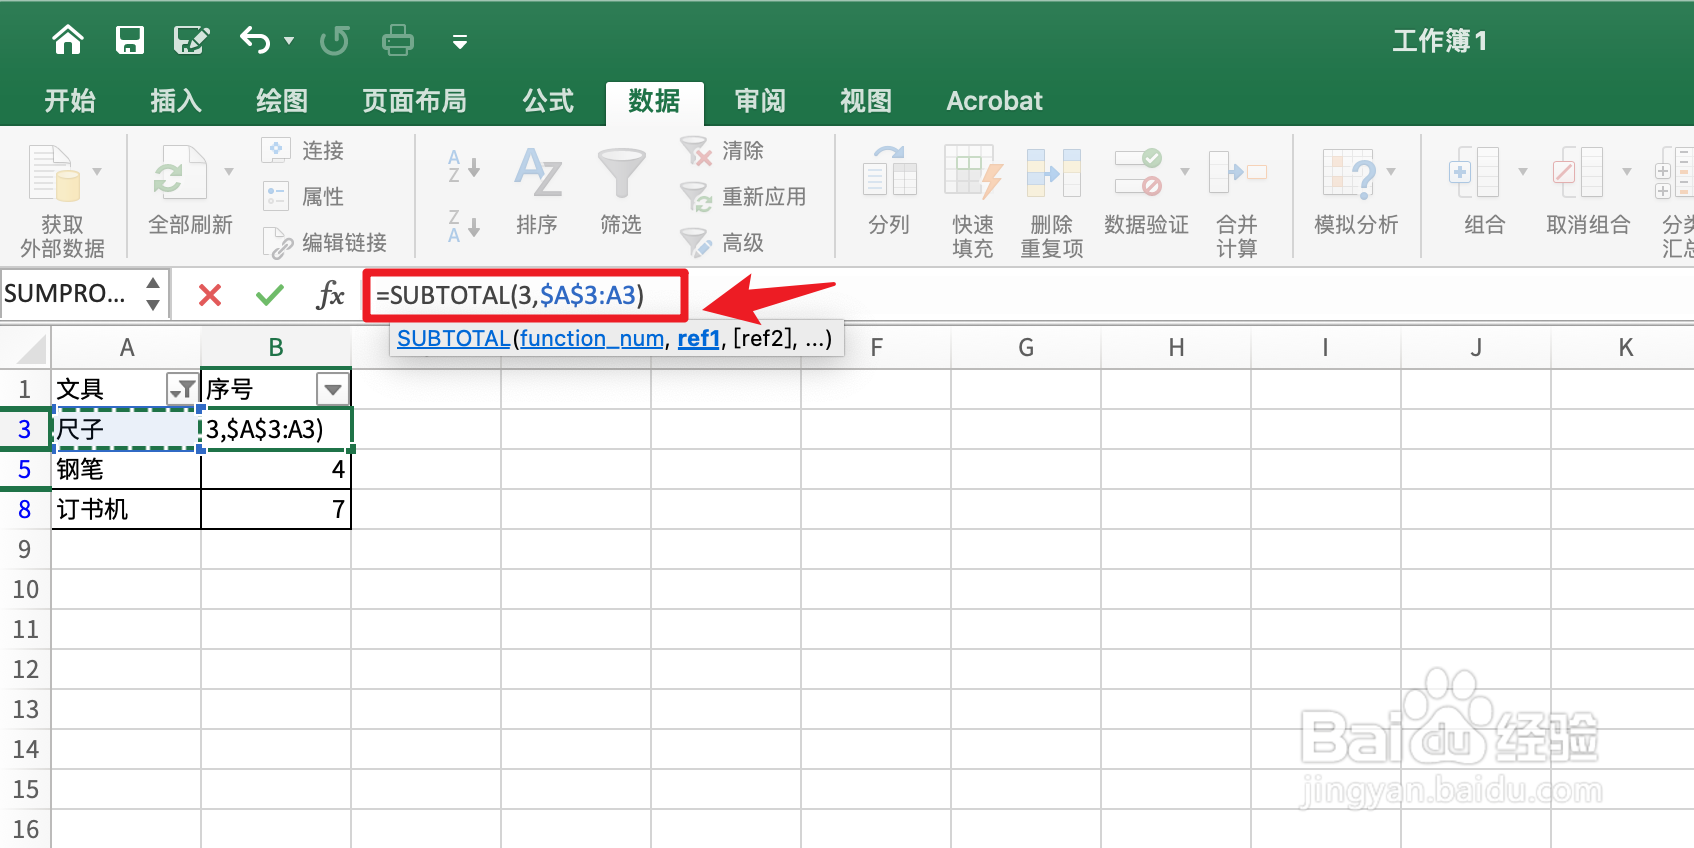Select column A header
The image size is (1694, 848).
point(127,347)
